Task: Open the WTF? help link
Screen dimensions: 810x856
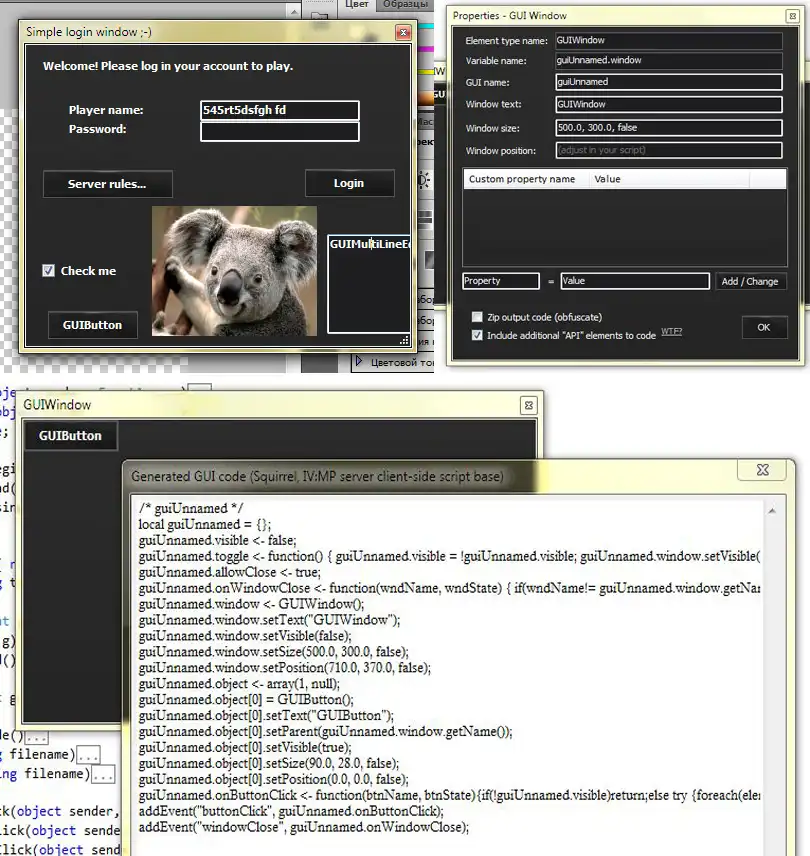Action: pos(671,331)
